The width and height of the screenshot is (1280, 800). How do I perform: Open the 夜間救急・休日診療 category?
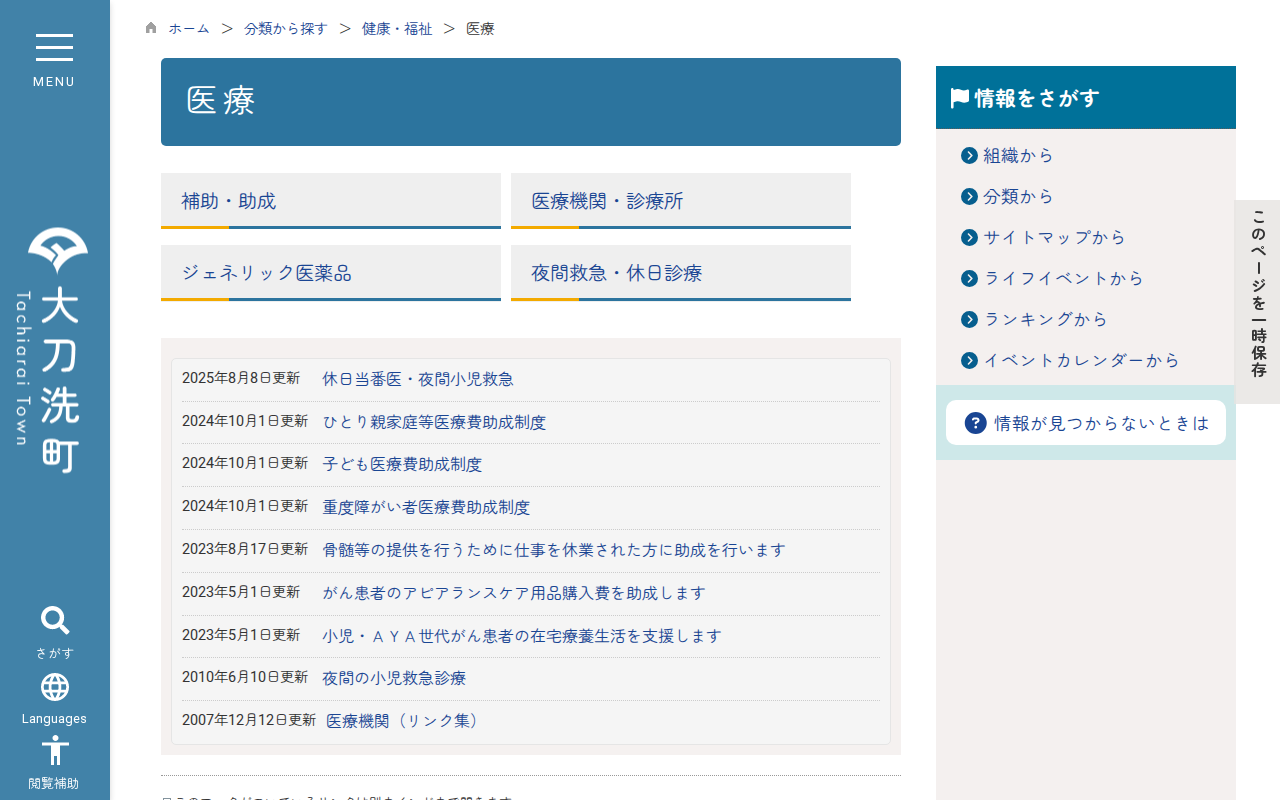coord(681,273)
